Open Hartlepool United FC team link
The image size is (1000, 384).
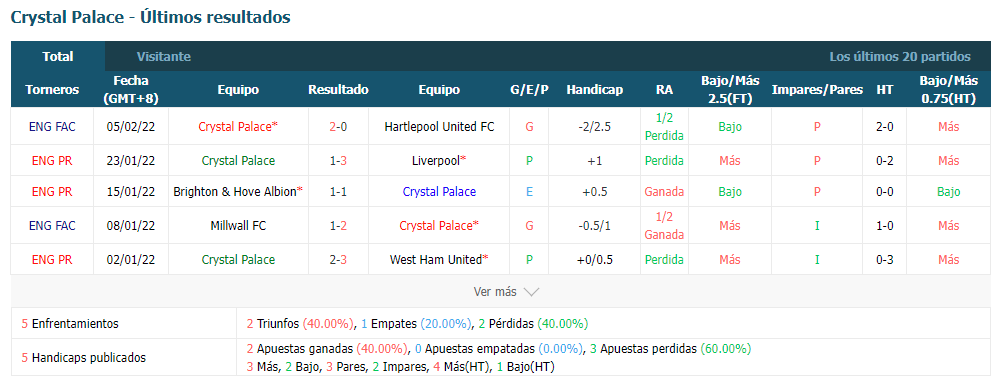pos(439,126)
